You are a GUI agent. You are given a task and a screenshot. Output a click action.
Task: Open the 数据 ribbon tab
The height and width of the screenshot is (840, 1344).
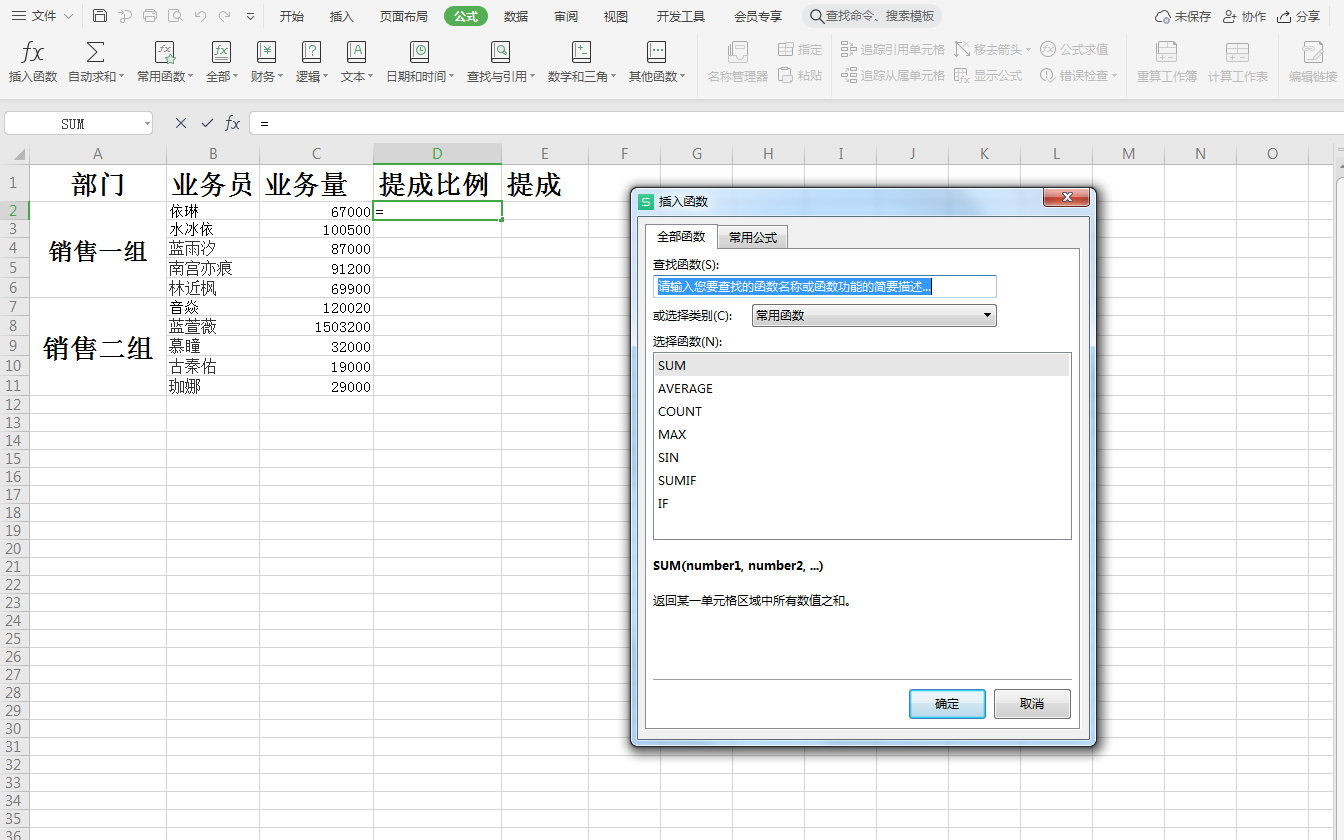(x=516, y=16)
